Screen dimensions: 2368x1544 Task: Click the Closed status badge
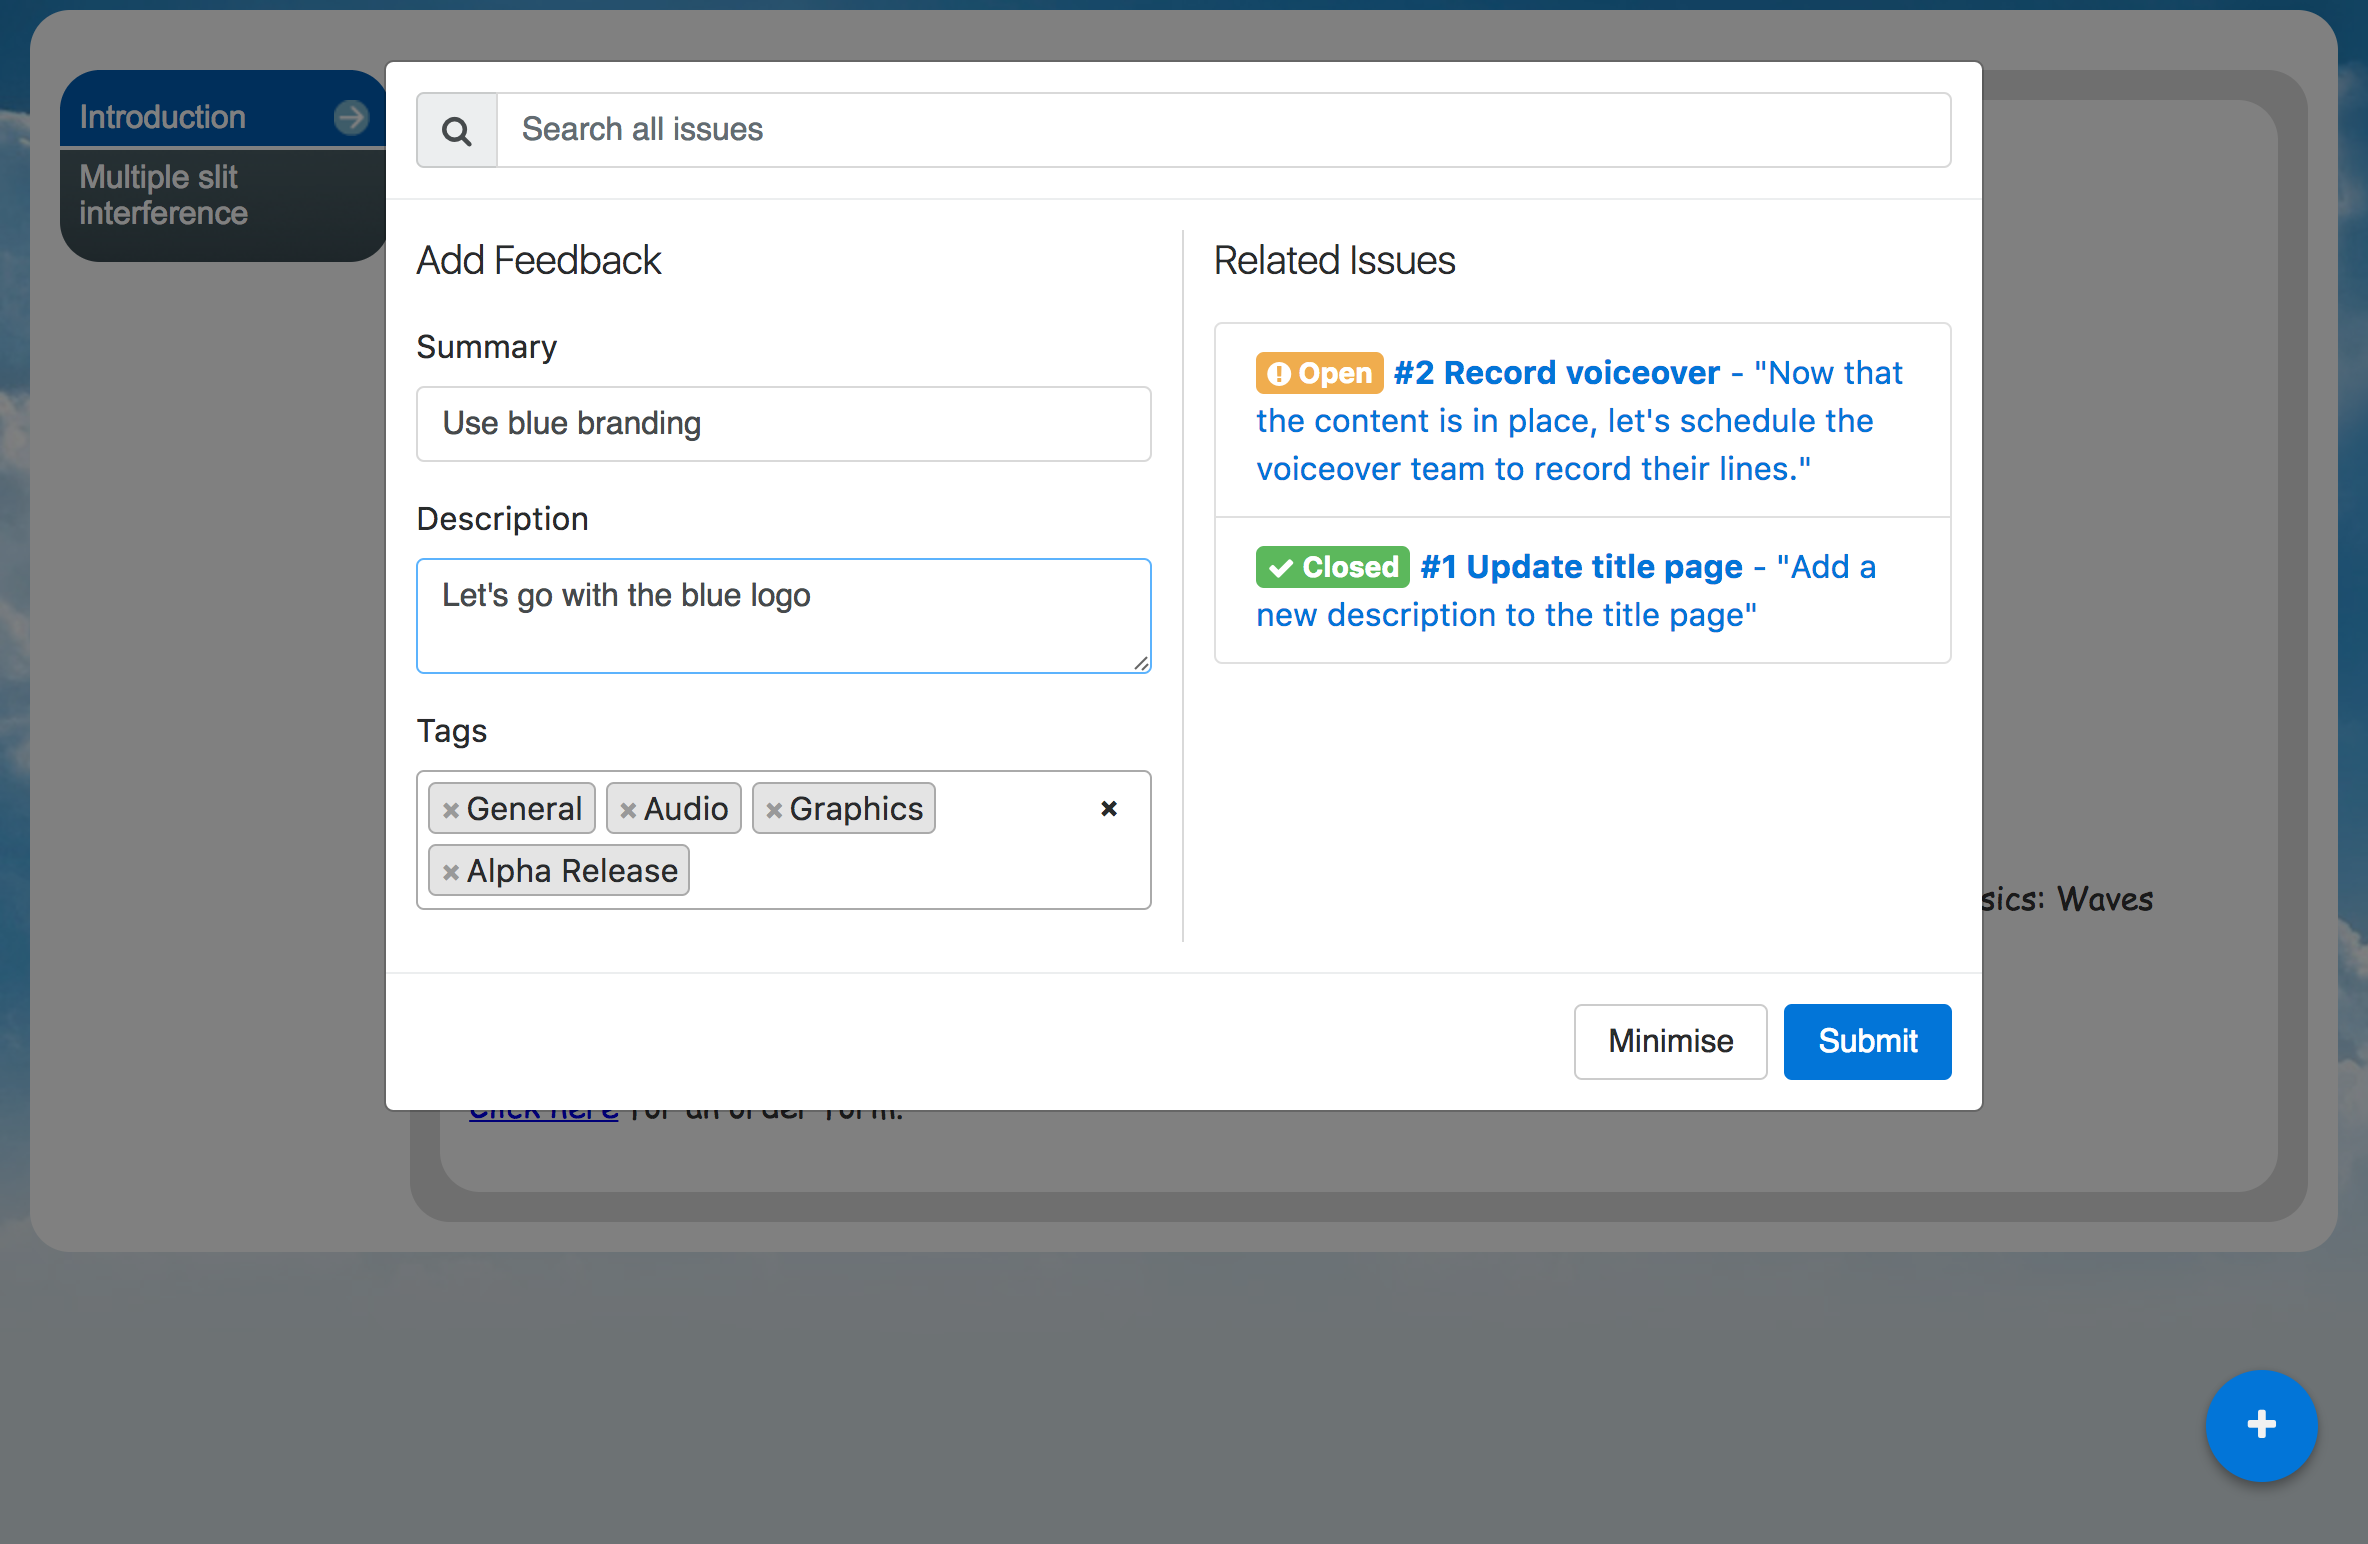[1332, 567]
